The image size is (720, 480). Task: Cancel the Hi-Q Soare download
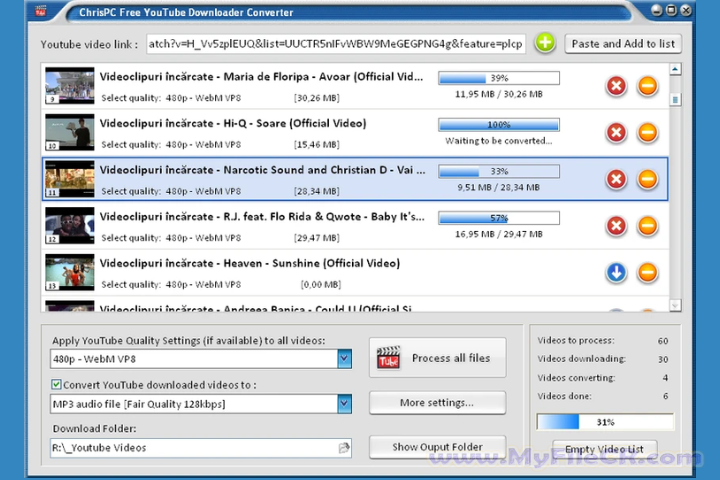(x=616, y=133)
